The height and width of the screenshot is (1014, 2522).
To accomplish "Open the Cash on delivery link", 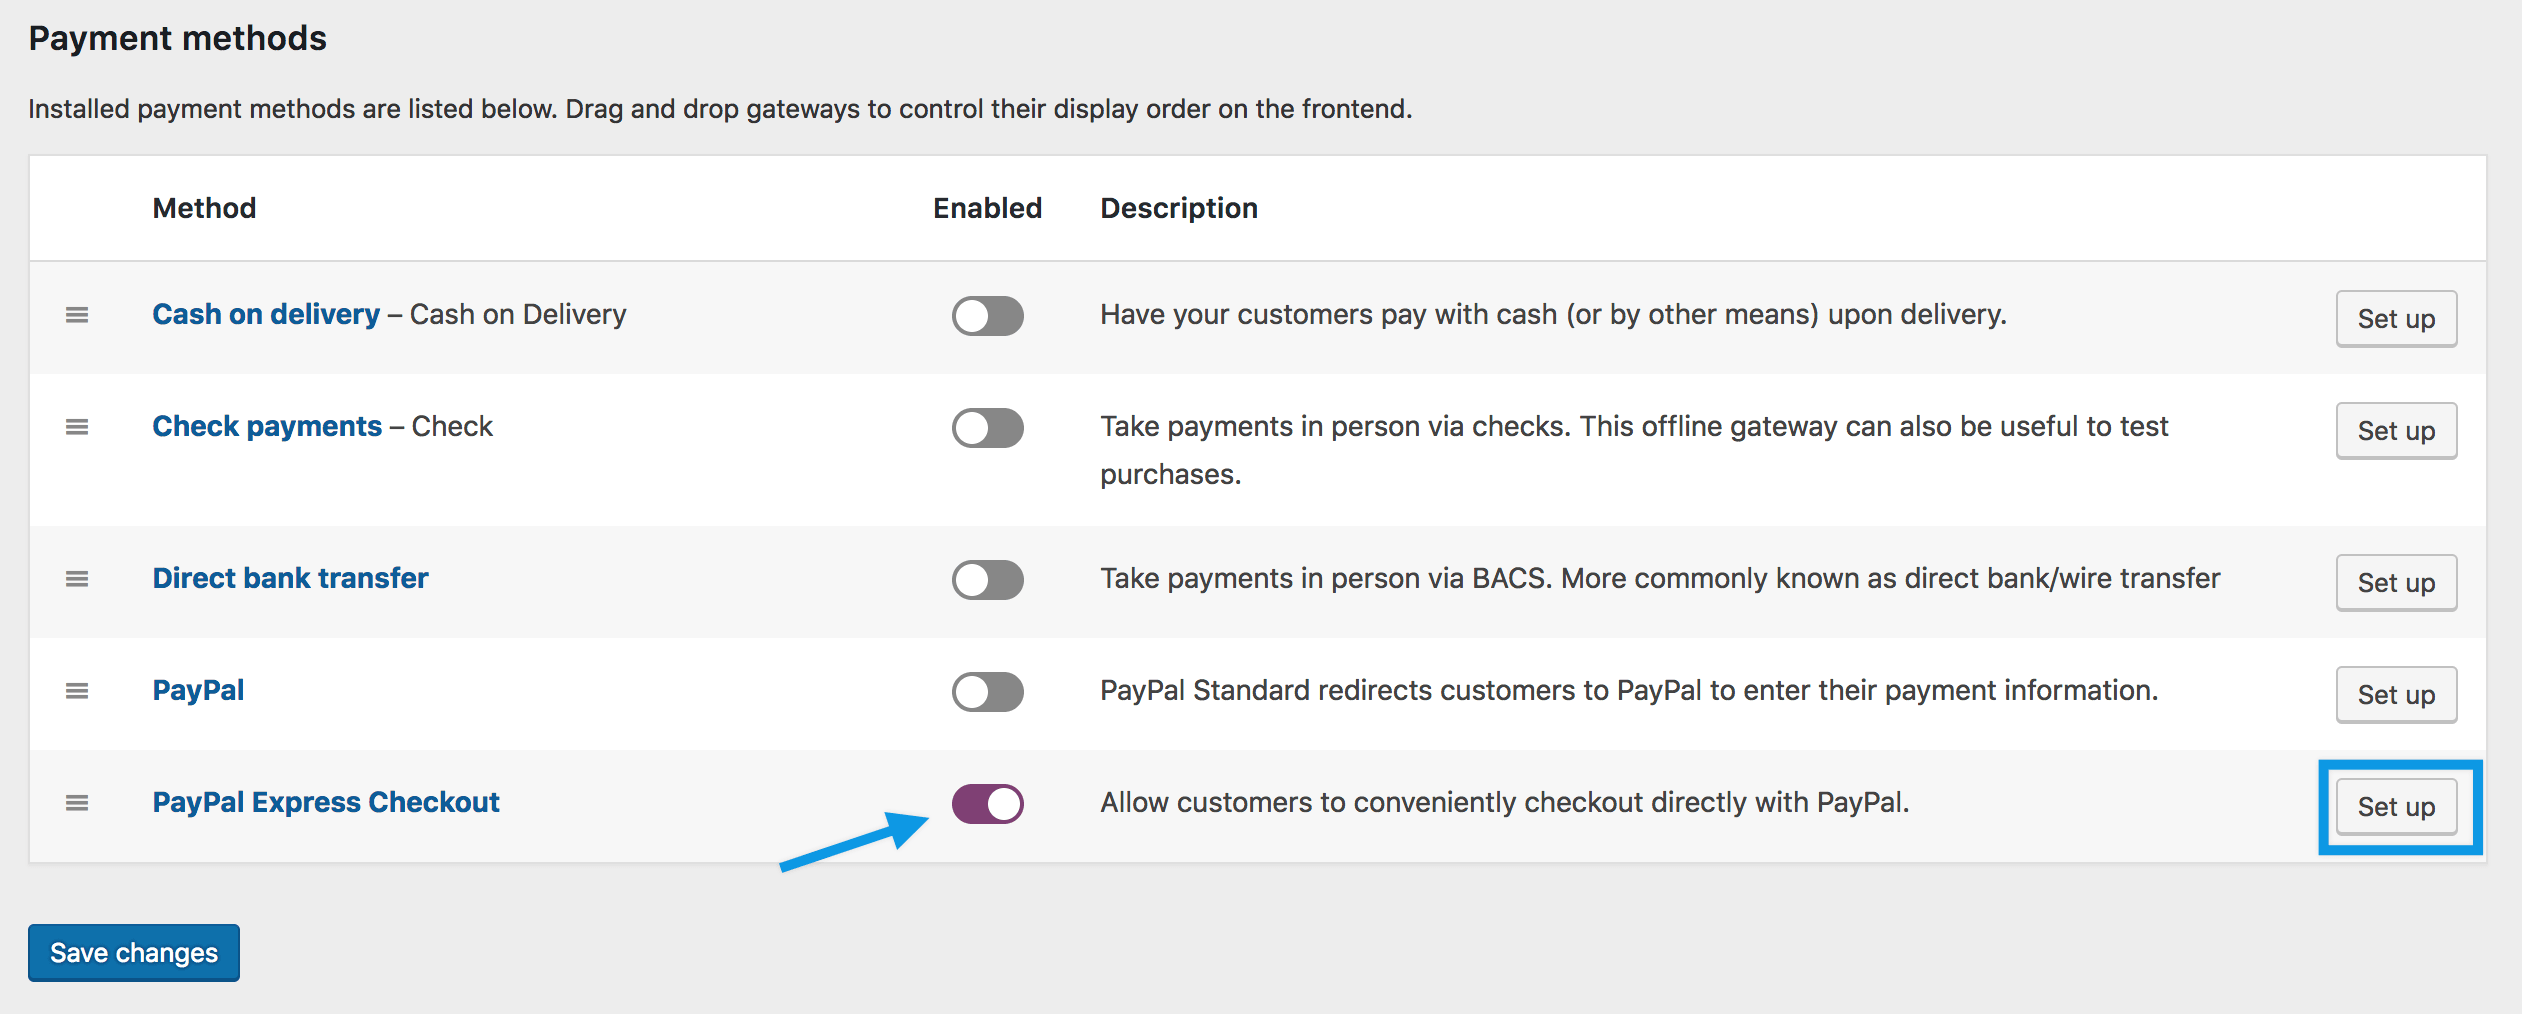I will (266, 314).
